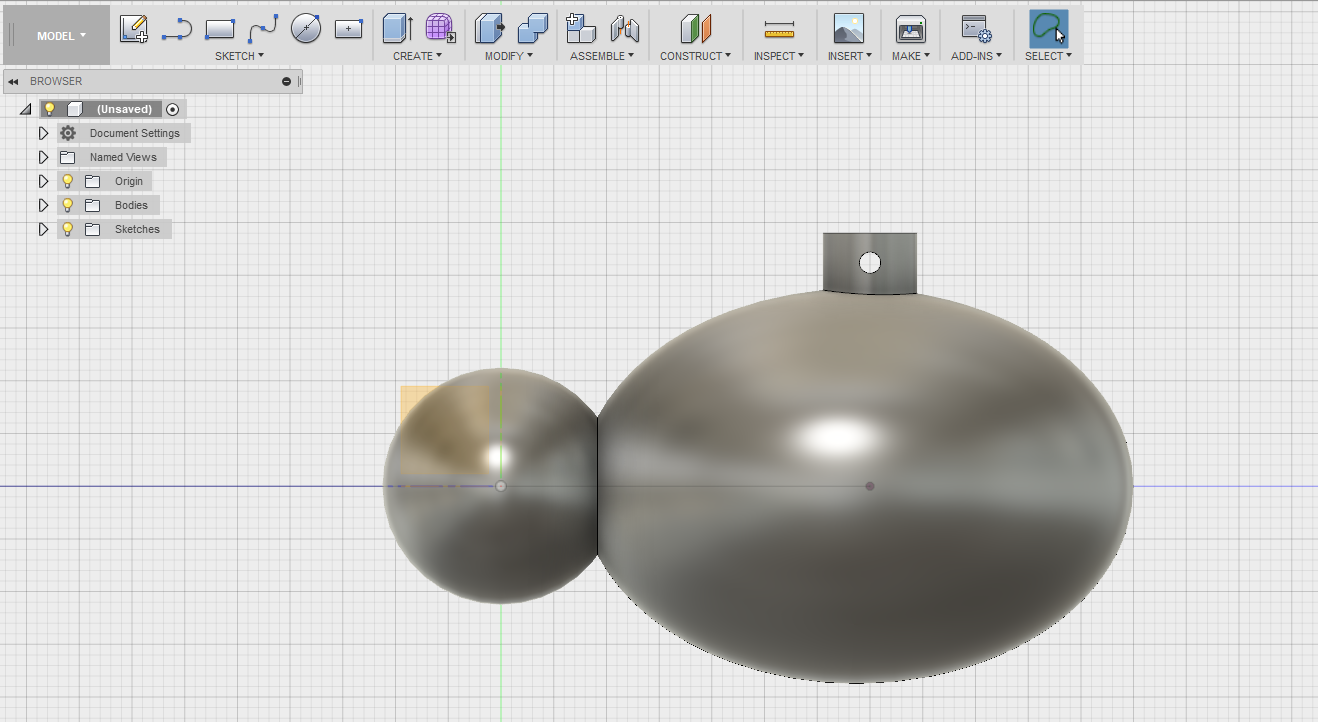The height and width of the screenshot is (722, 1318).
Task: Click the Scripts and Add-Ins icon
Action: tap(975, 29)
